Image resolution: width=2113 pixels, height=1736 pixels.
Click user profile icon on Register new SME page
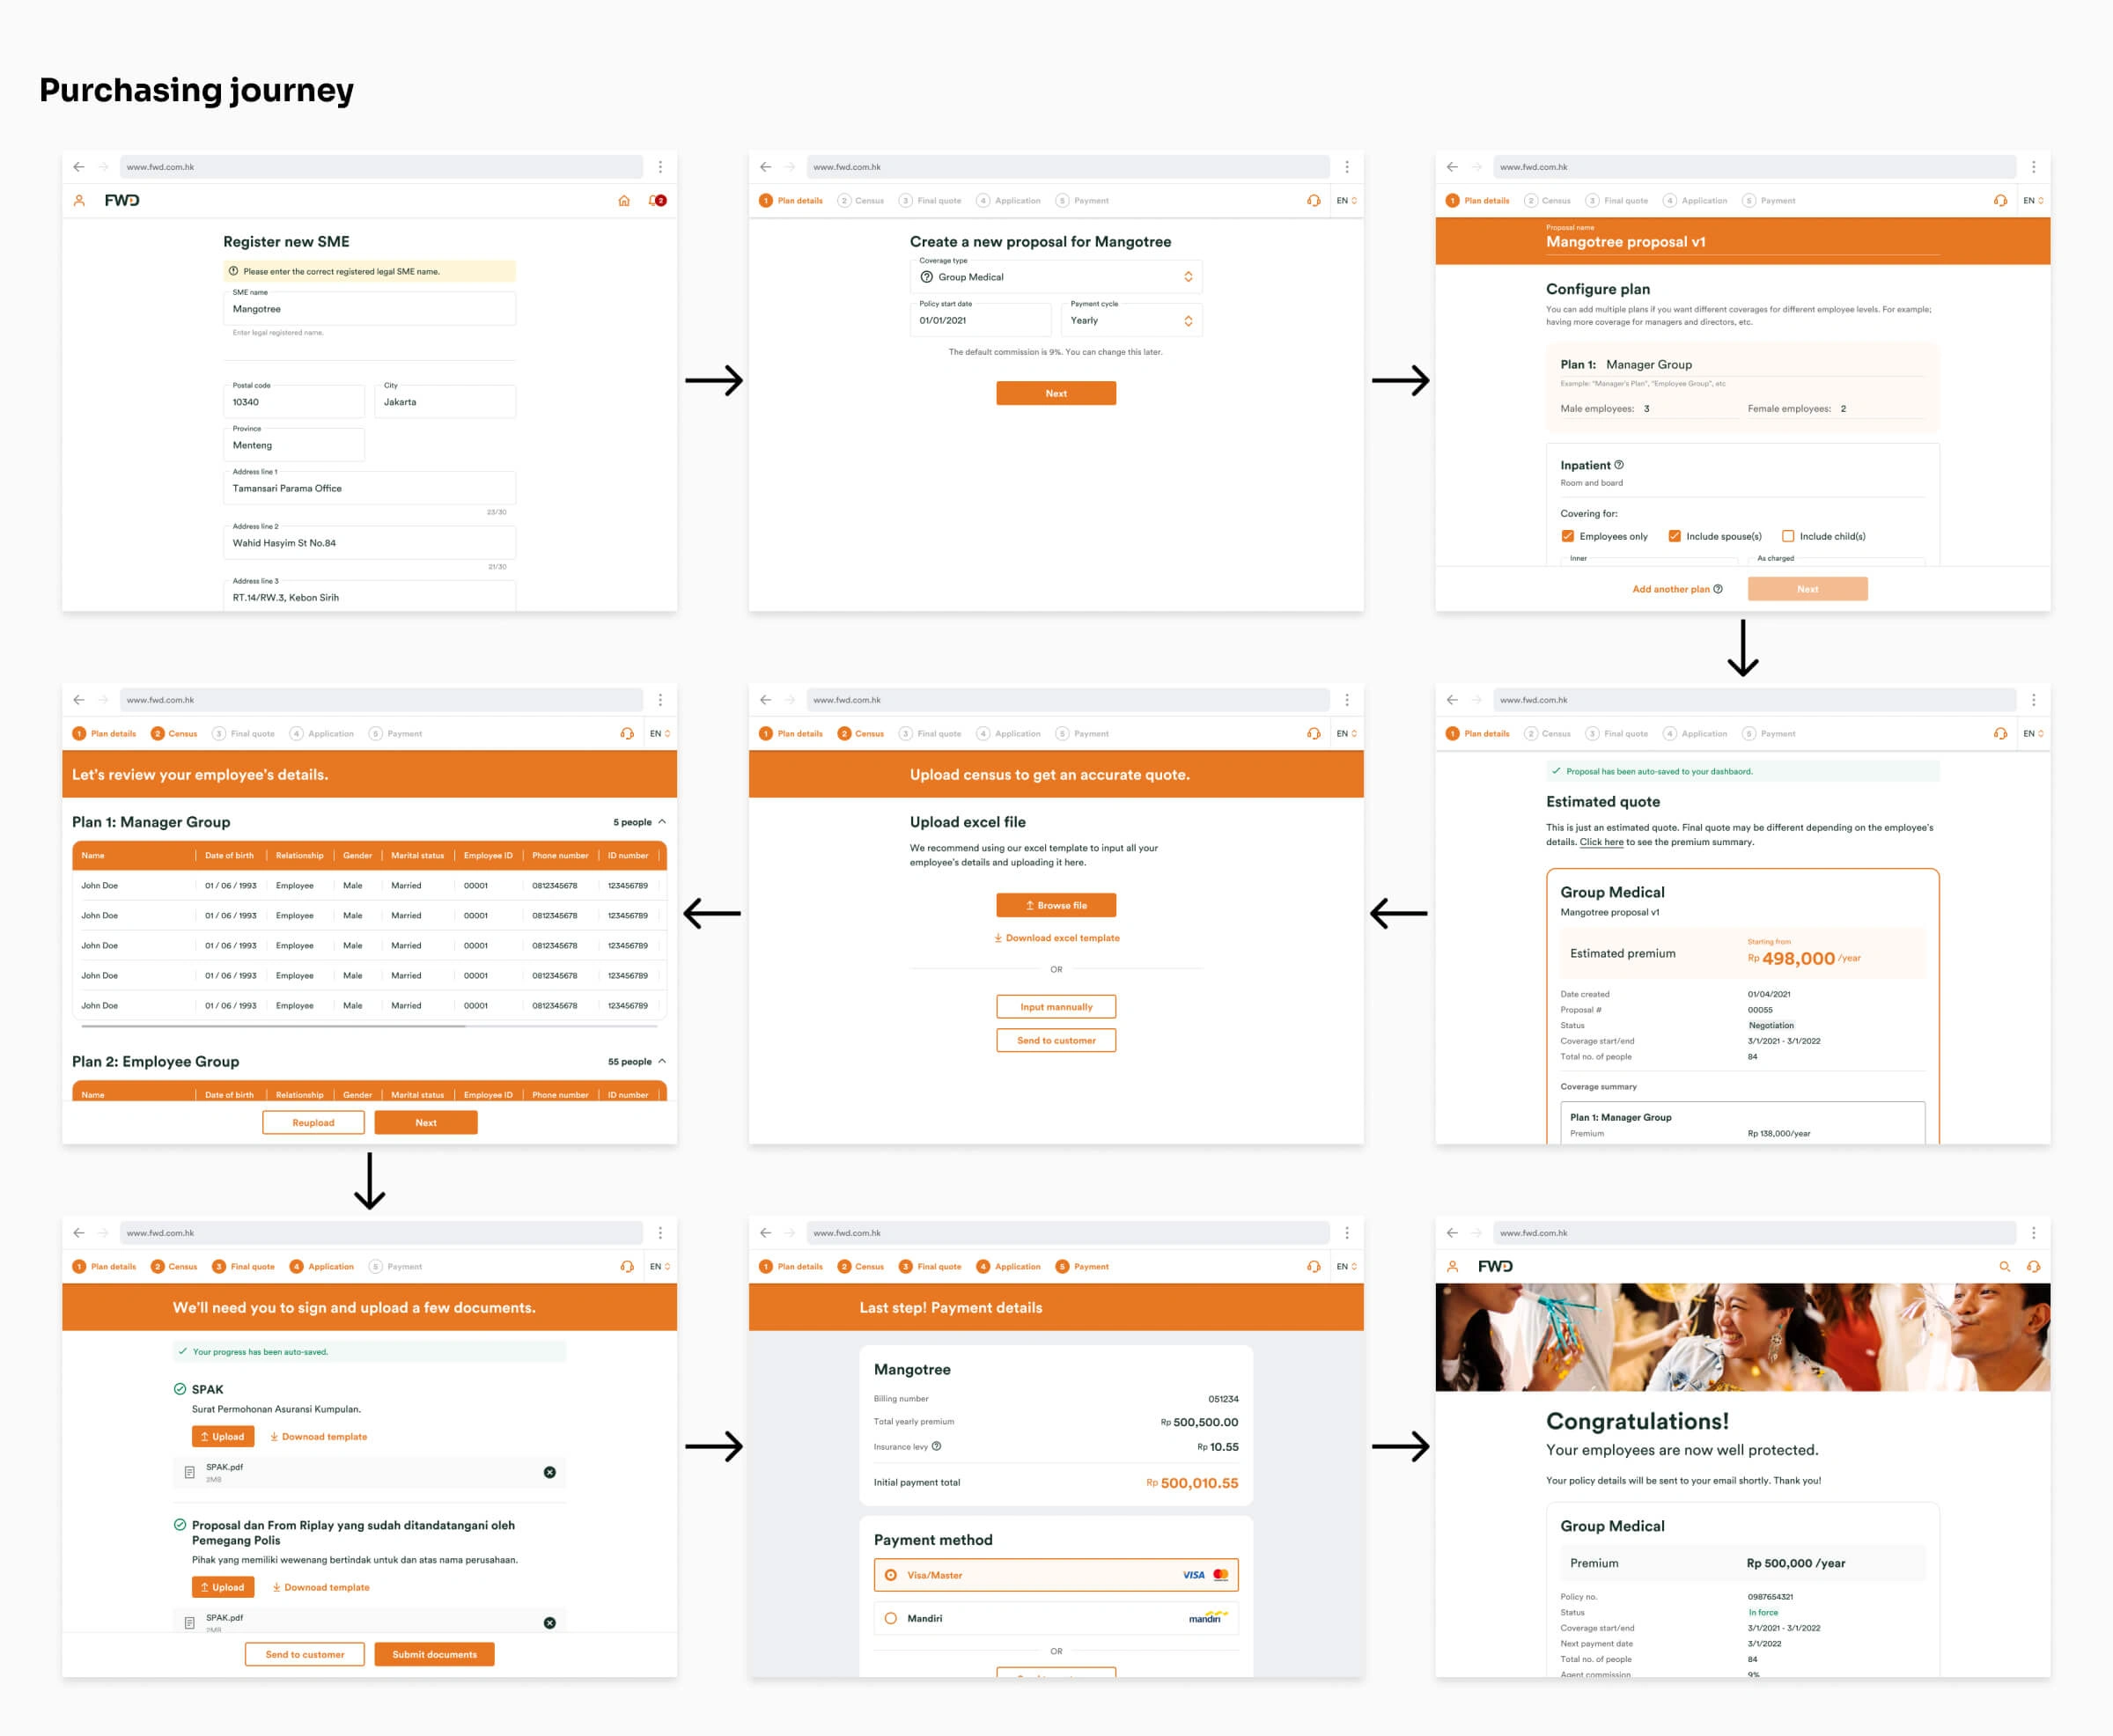click(79, 201)
